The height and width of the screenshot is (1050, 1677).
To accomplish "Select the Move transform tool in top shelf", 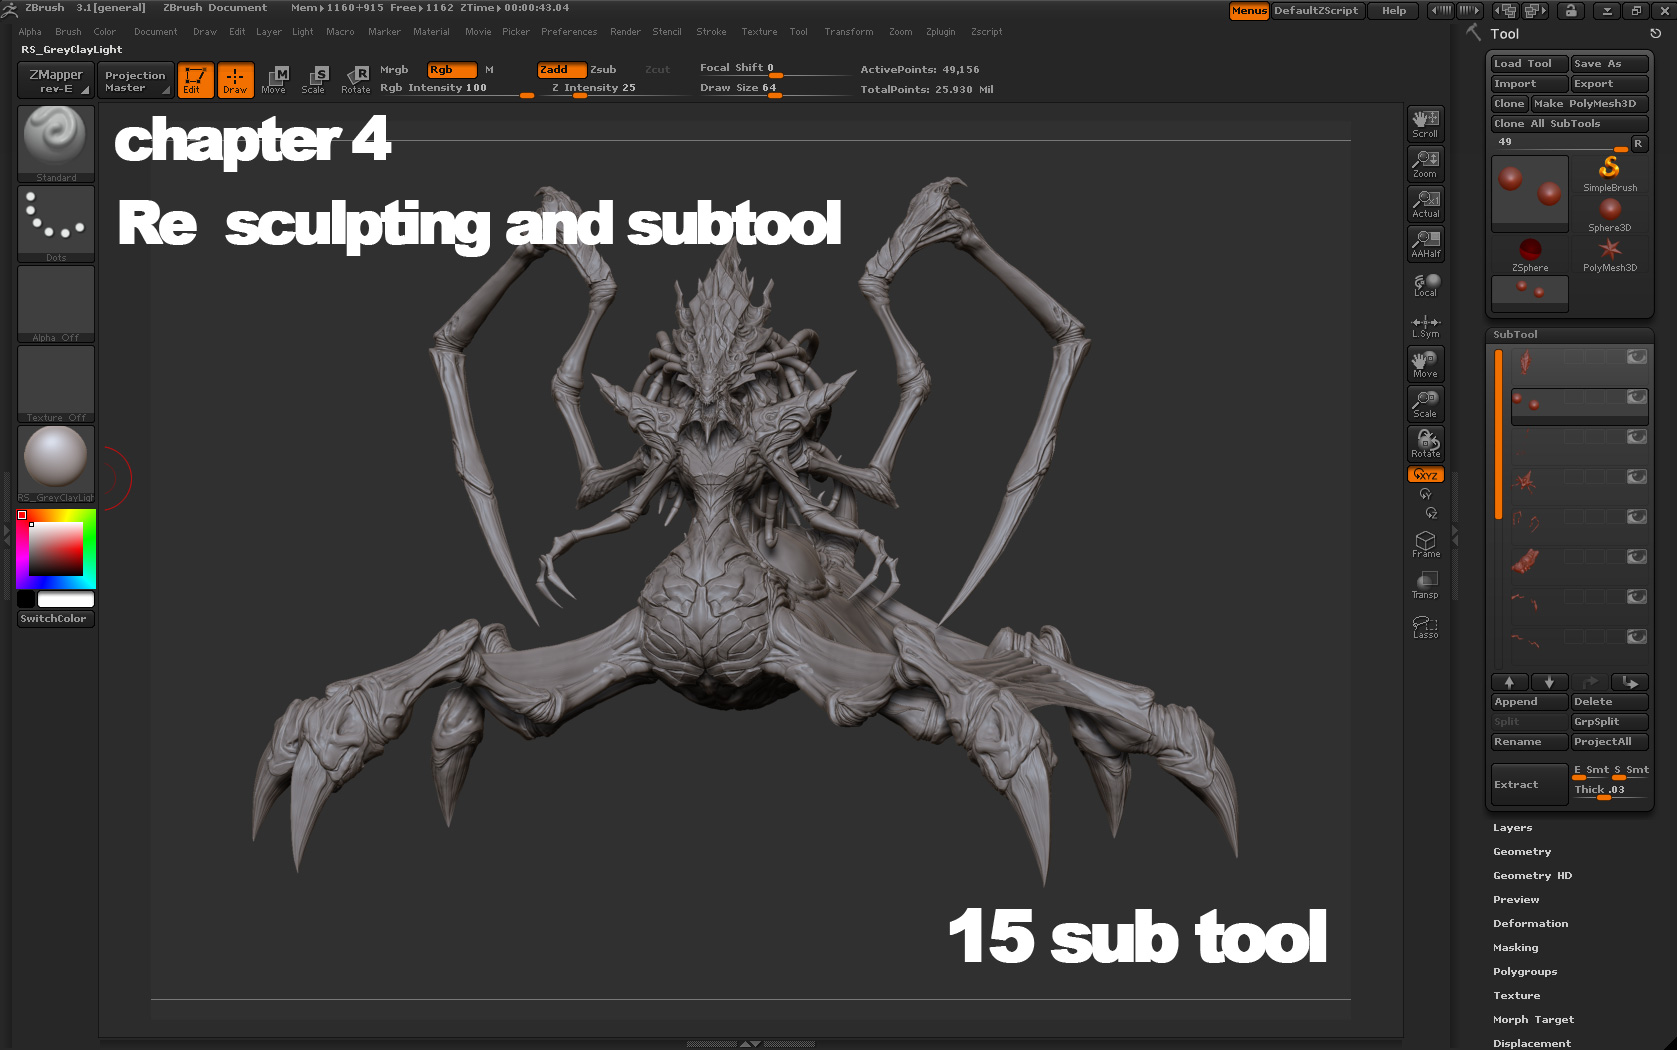I will [x=274, y=80].
